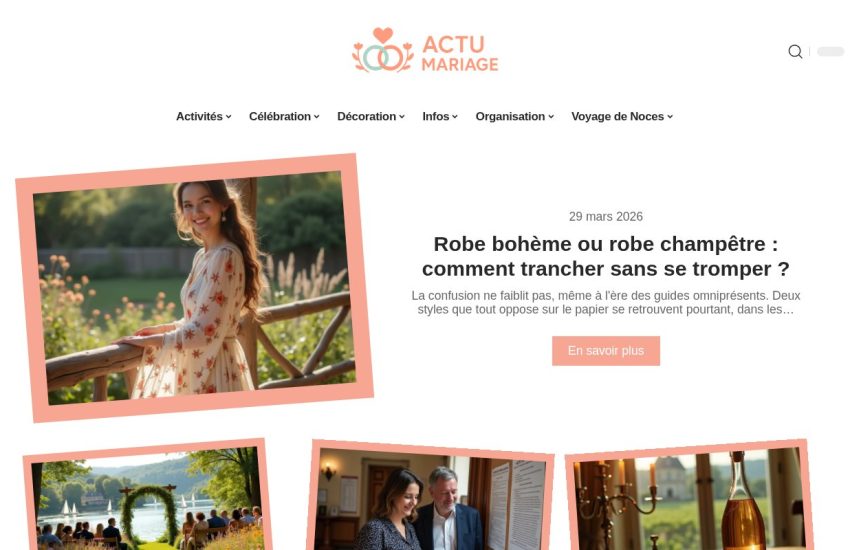
Task: Open the candelabra and bottle thumbnail
Action: pyautogui.click(x=690, y=496)
